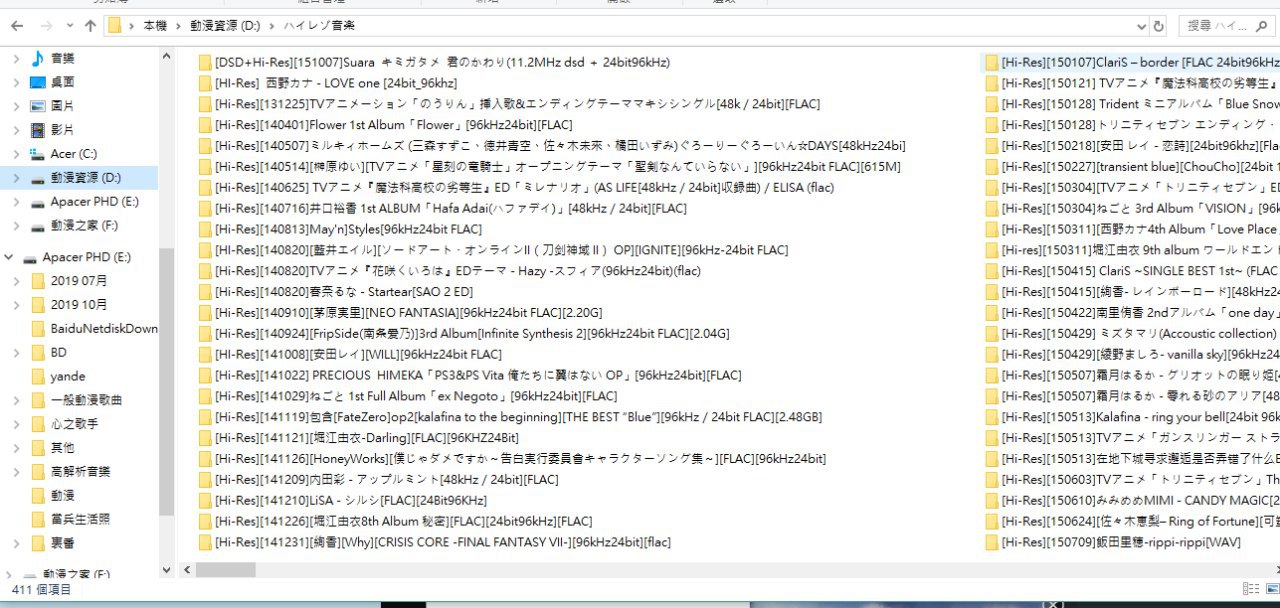Expand the 一般動漫歌曲 folder node
Viewport: 1280px width, 608px height.
click(16, 400)
